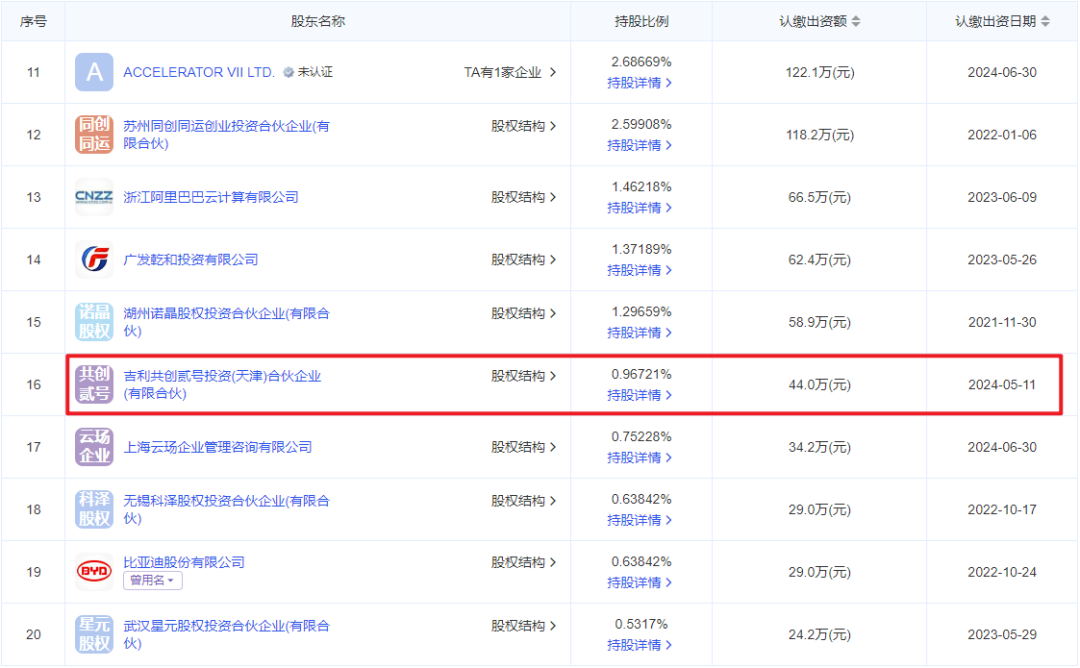Click the CNZZ logo for 浙江阿里巴巴云计算
1080x668 pixels.
94,197
